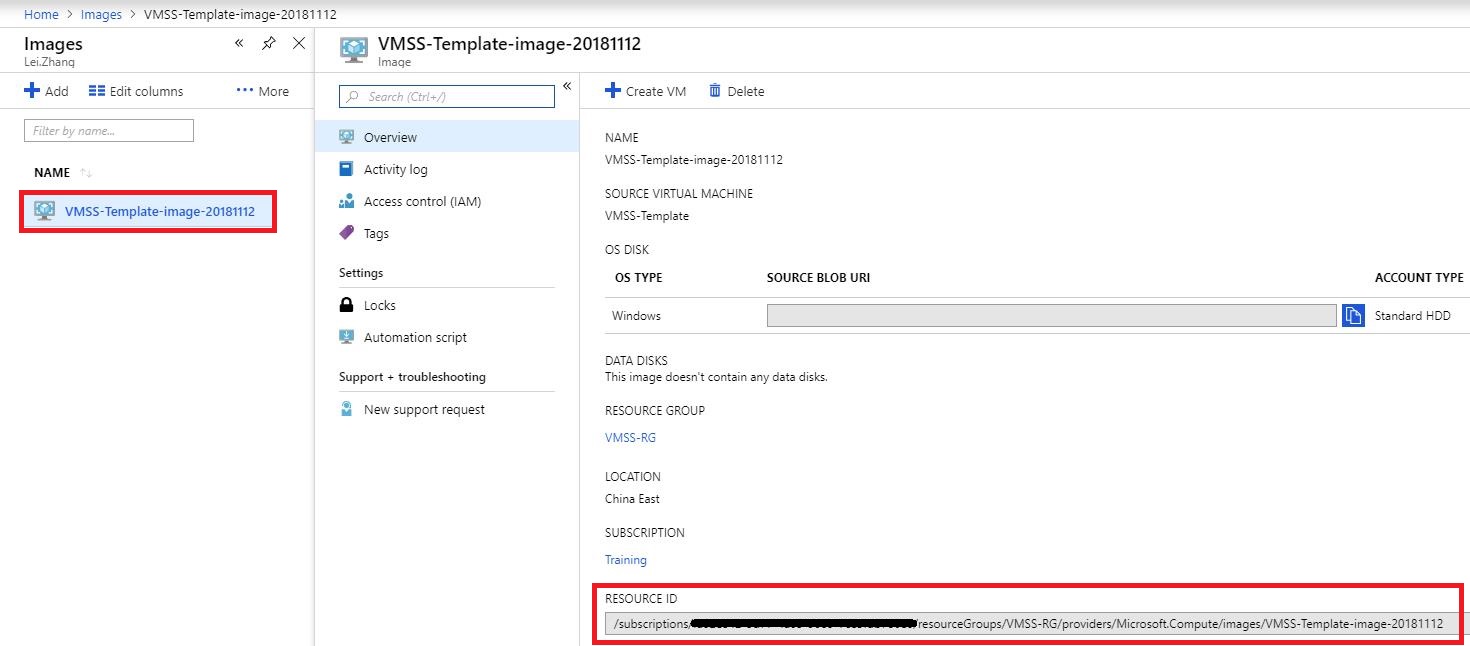Image resolution: width=1470 pixels, height=646 pixels.
Task: Copy the source blob URI
Action: pyautogui.click(x=1353, y=315)
